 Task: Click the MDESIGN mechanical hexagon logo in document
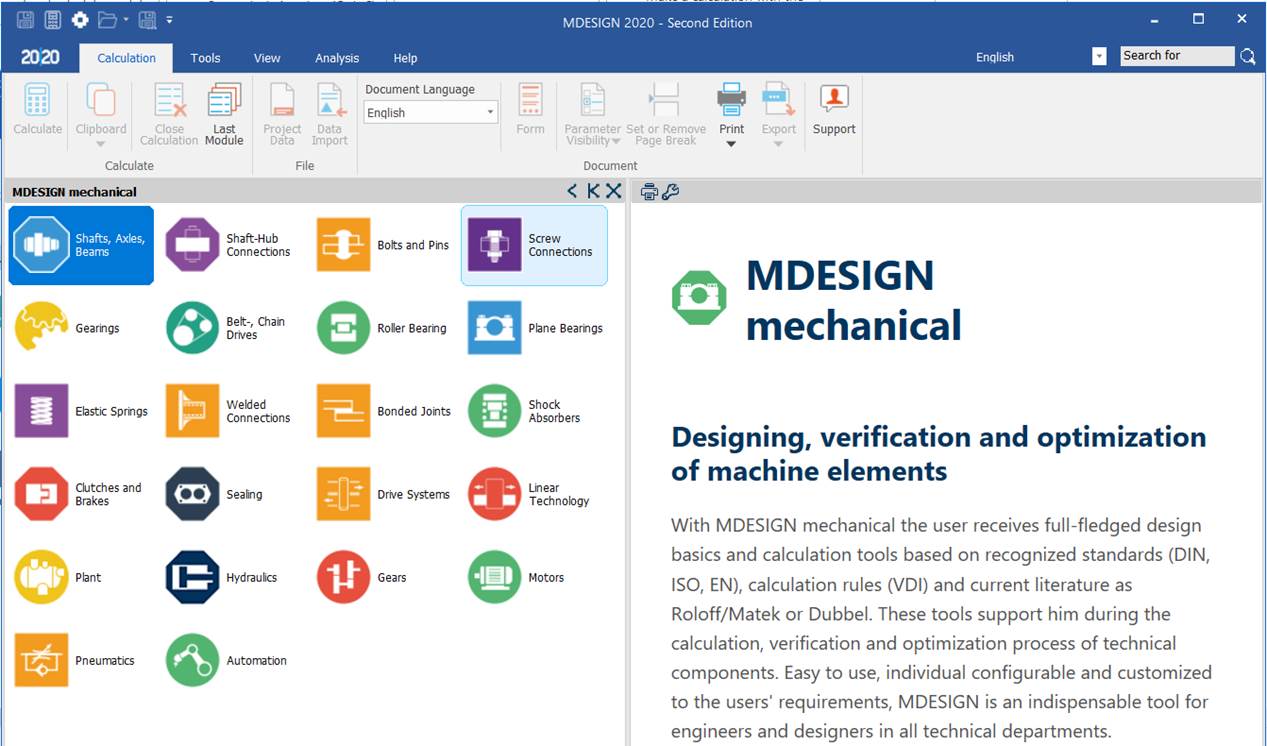[699, 298]
